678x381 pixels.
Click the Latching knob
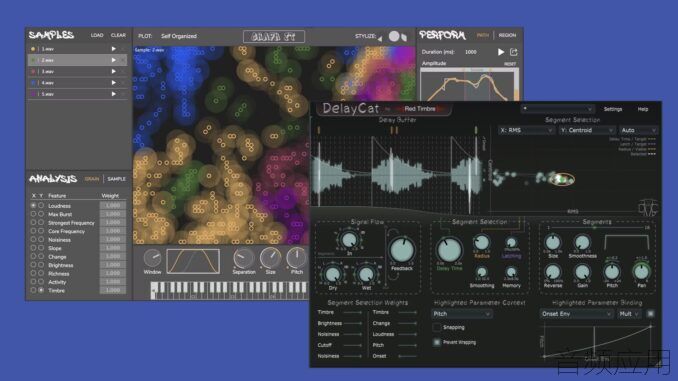click(511, 243)
